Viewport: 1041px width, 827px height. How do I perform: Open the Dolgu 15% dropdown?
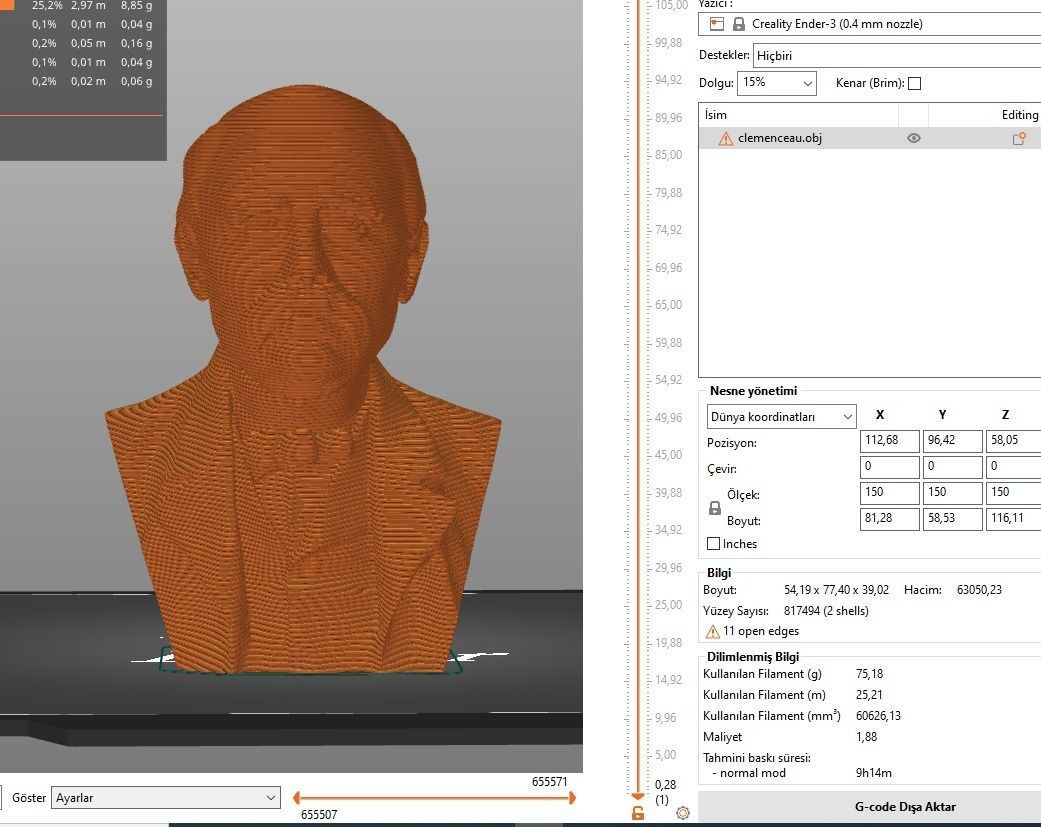click(777, 83)
